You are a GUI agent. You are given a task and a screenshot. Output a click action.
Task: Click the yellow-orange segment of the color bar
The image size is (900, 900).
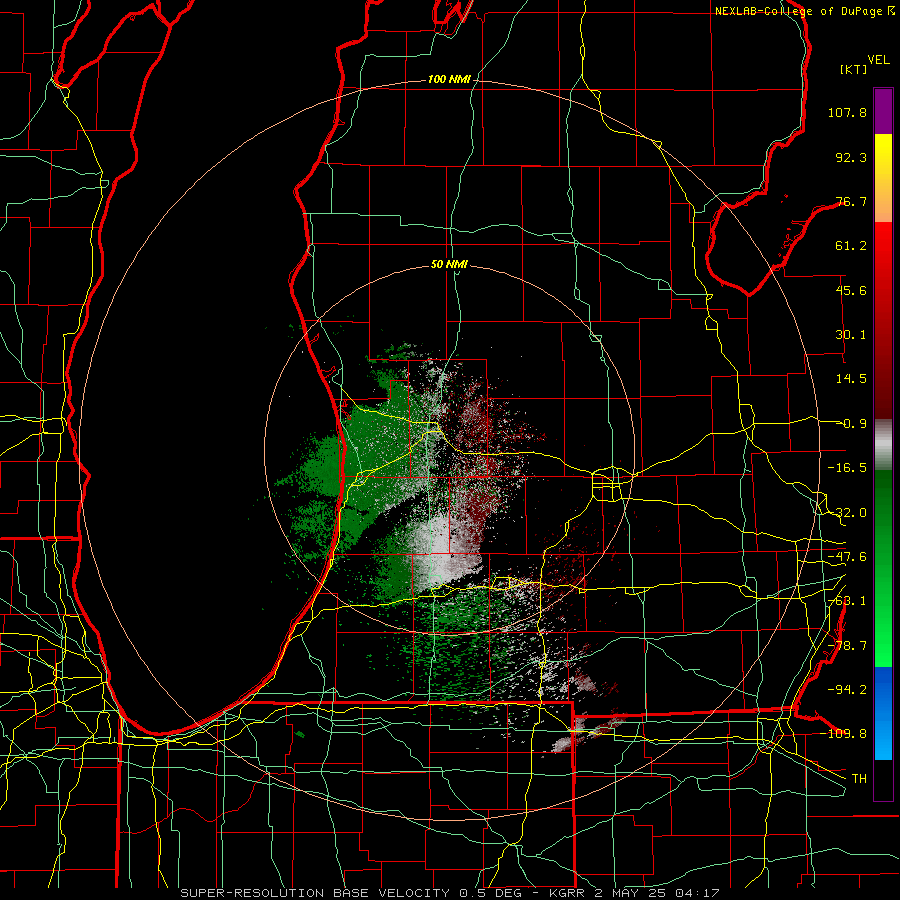[x=883, y=178]
